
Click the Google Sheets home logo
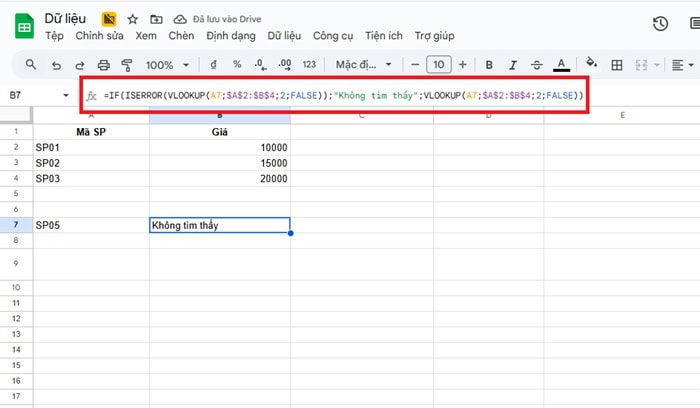point(22,26)
